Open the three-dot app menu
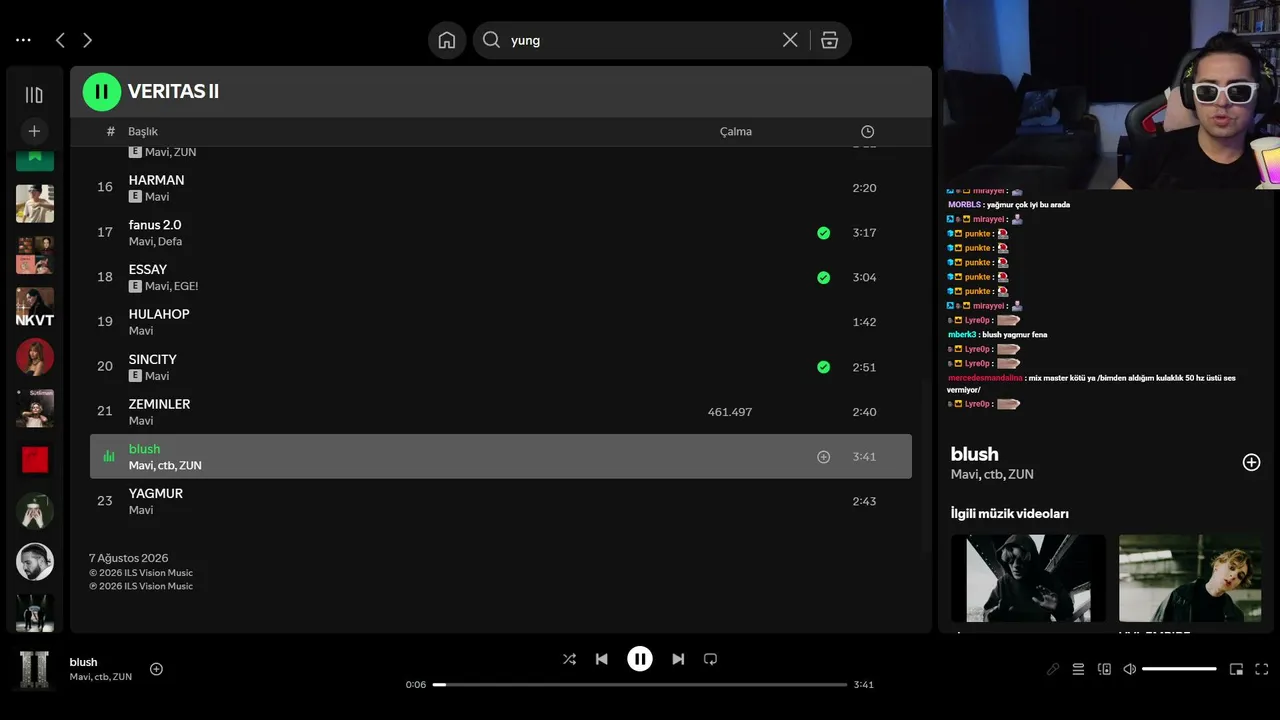The image size is (1280, 720). (23, 40)
